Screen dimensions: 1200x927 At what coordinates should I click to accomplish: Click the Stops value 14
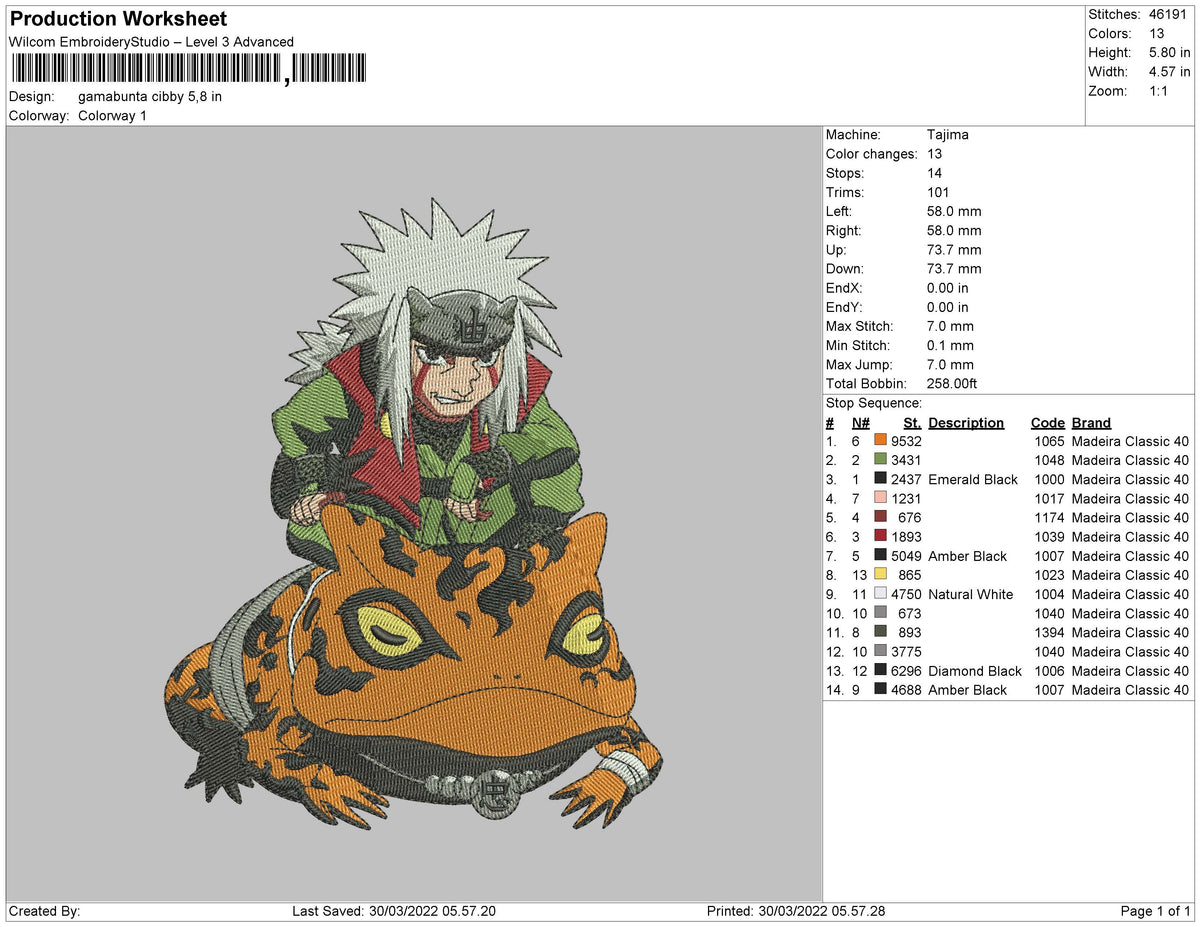tap(935, 174)
